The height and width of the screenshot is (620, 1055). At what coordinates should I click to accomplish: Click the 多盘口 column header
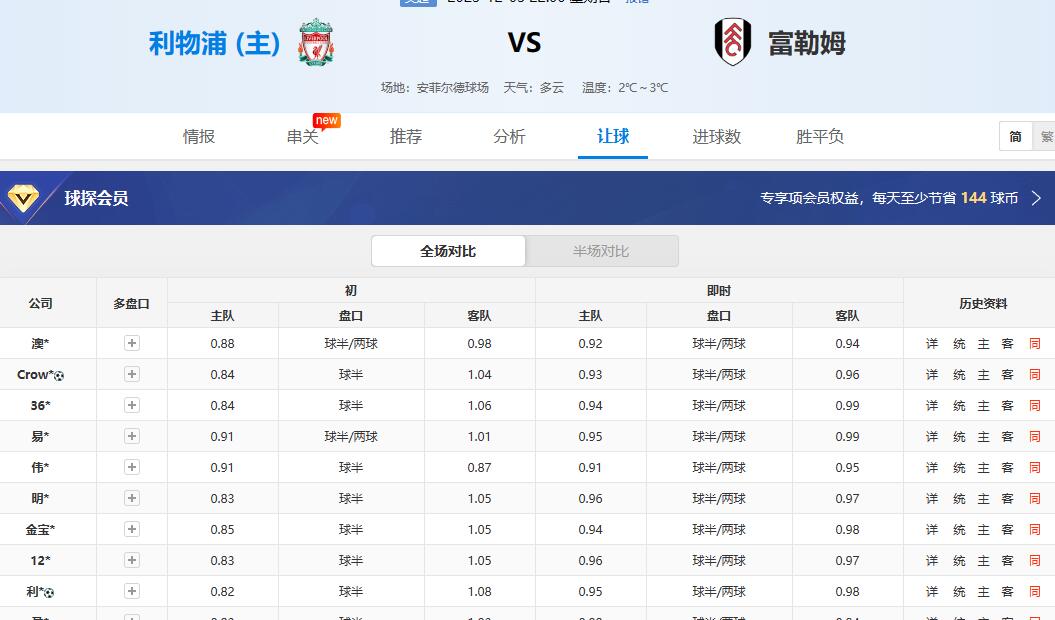pos(131,304)
